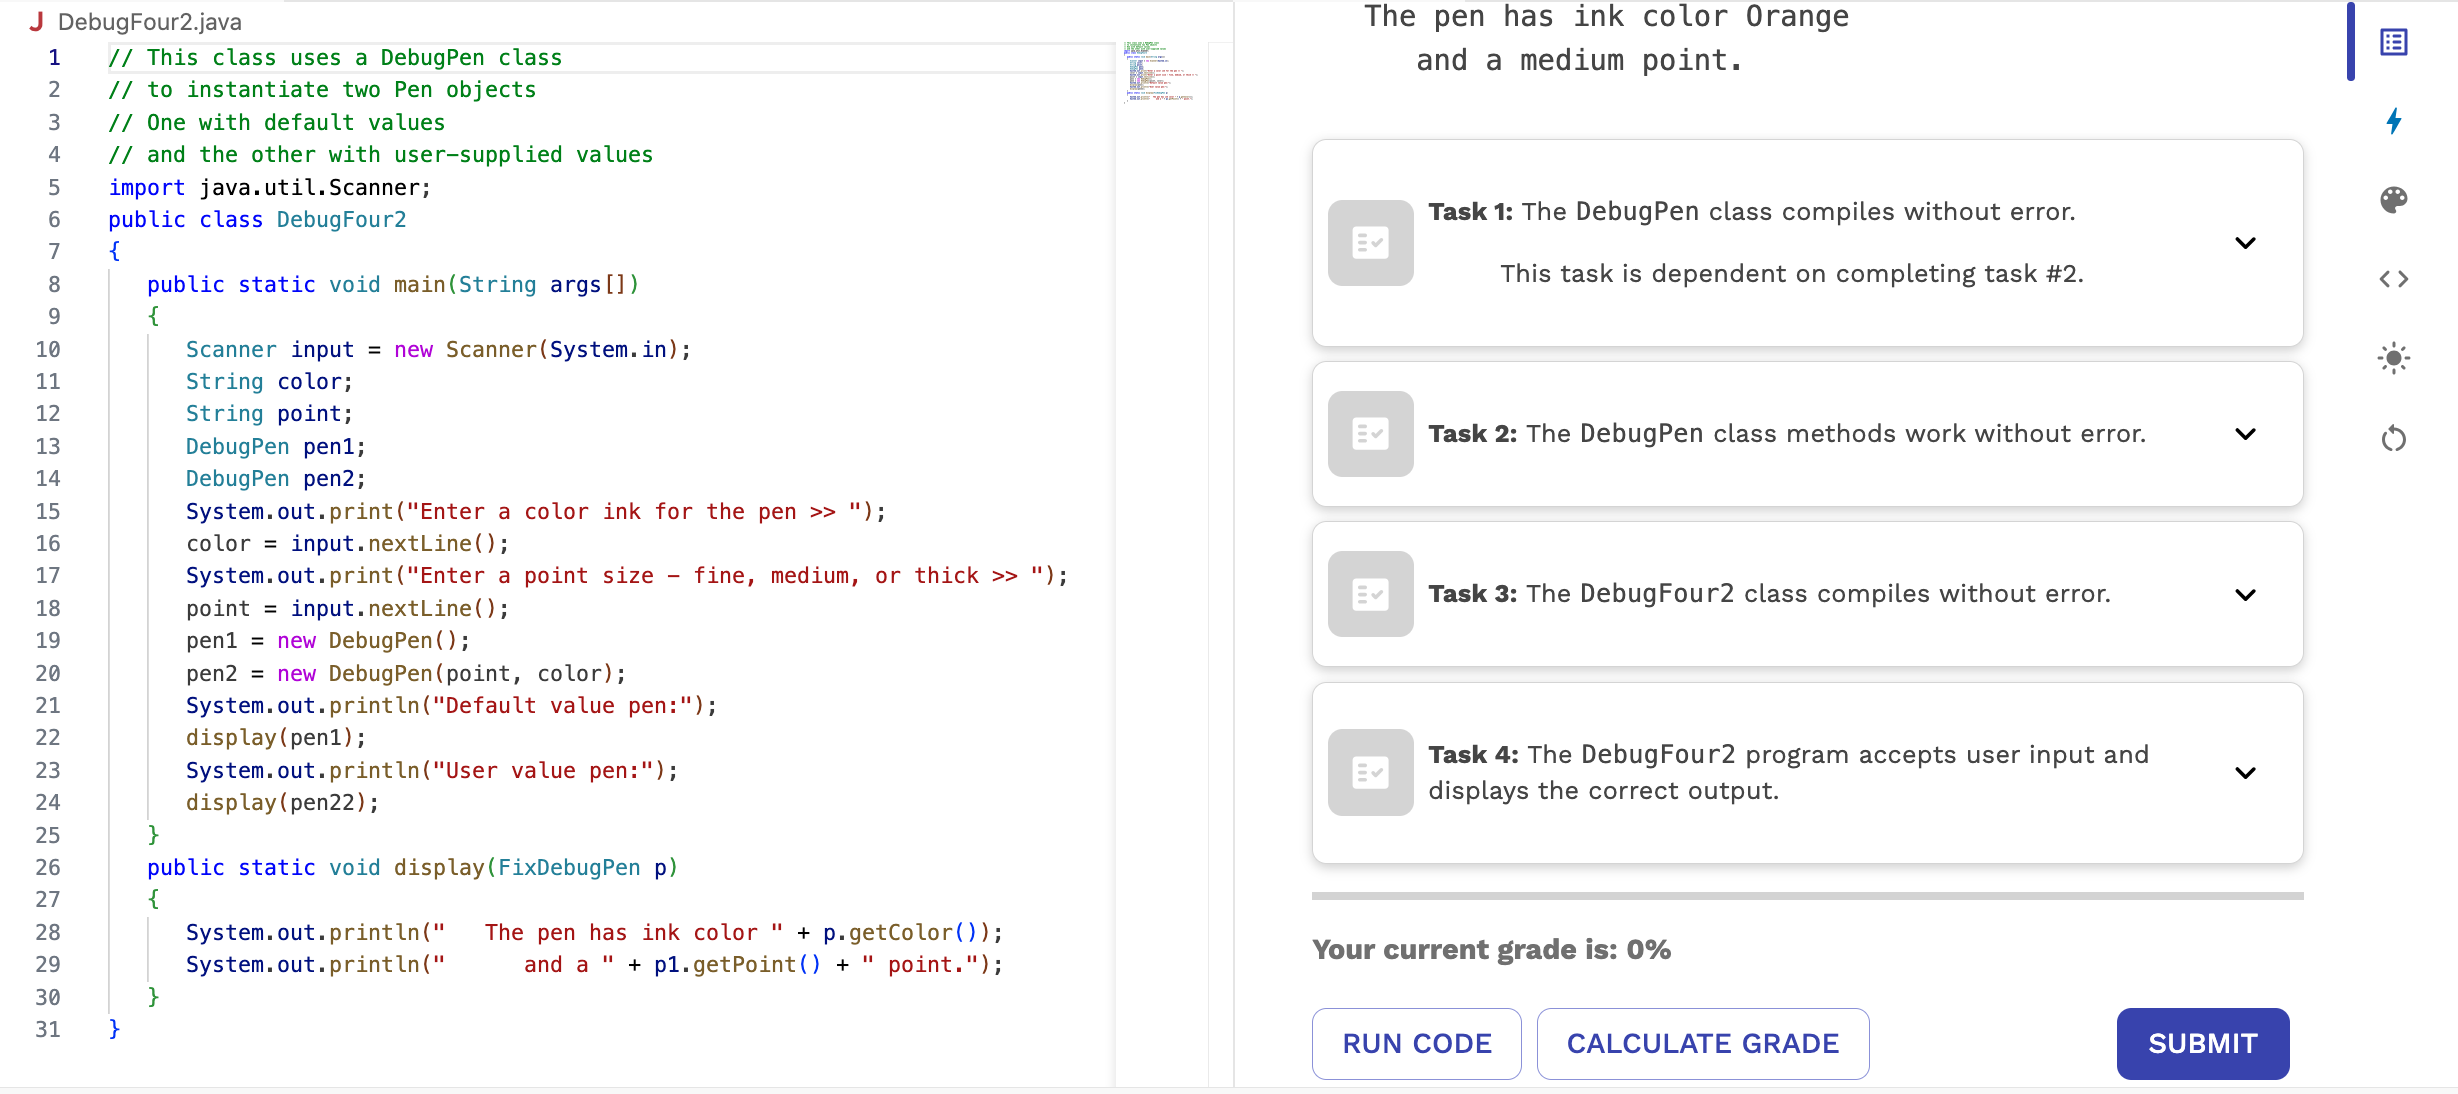The image size is (2458, 1094).
Task: Open the task list panel icon
Action: [2394, 42]
